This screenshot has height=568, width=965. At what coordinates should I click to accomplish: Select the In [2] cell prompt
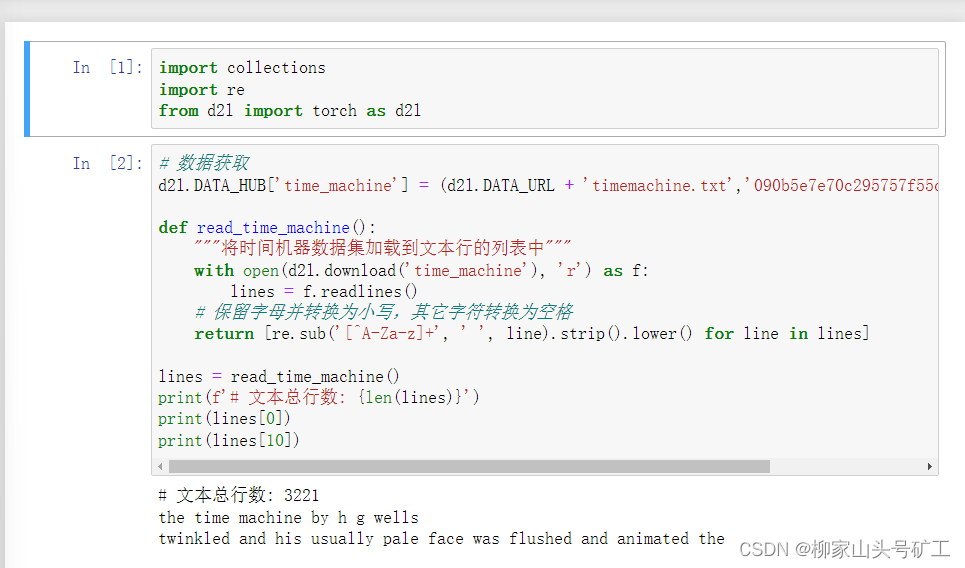[x=108, y=164]
